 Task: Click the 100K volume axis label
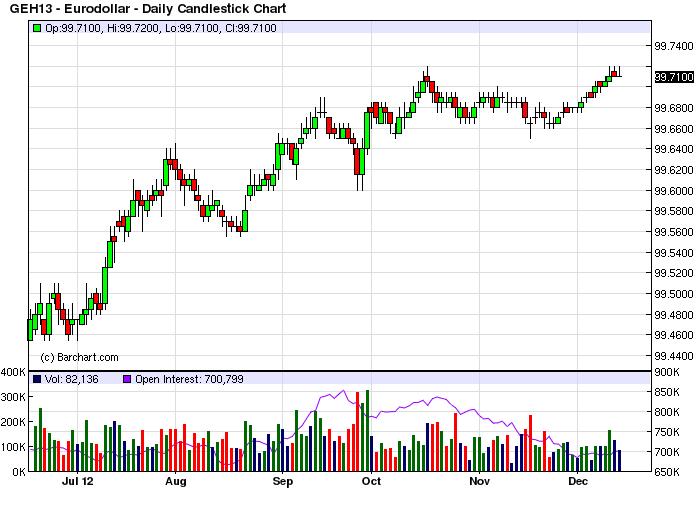click(13, 447)
